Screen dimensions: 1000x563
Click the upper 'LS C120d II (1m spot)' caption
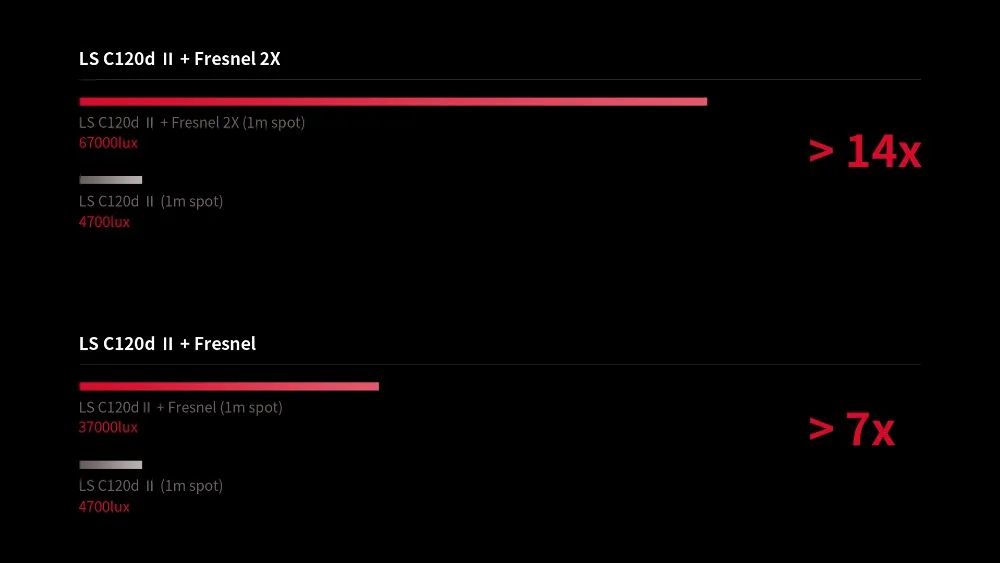tap(151, 201)
